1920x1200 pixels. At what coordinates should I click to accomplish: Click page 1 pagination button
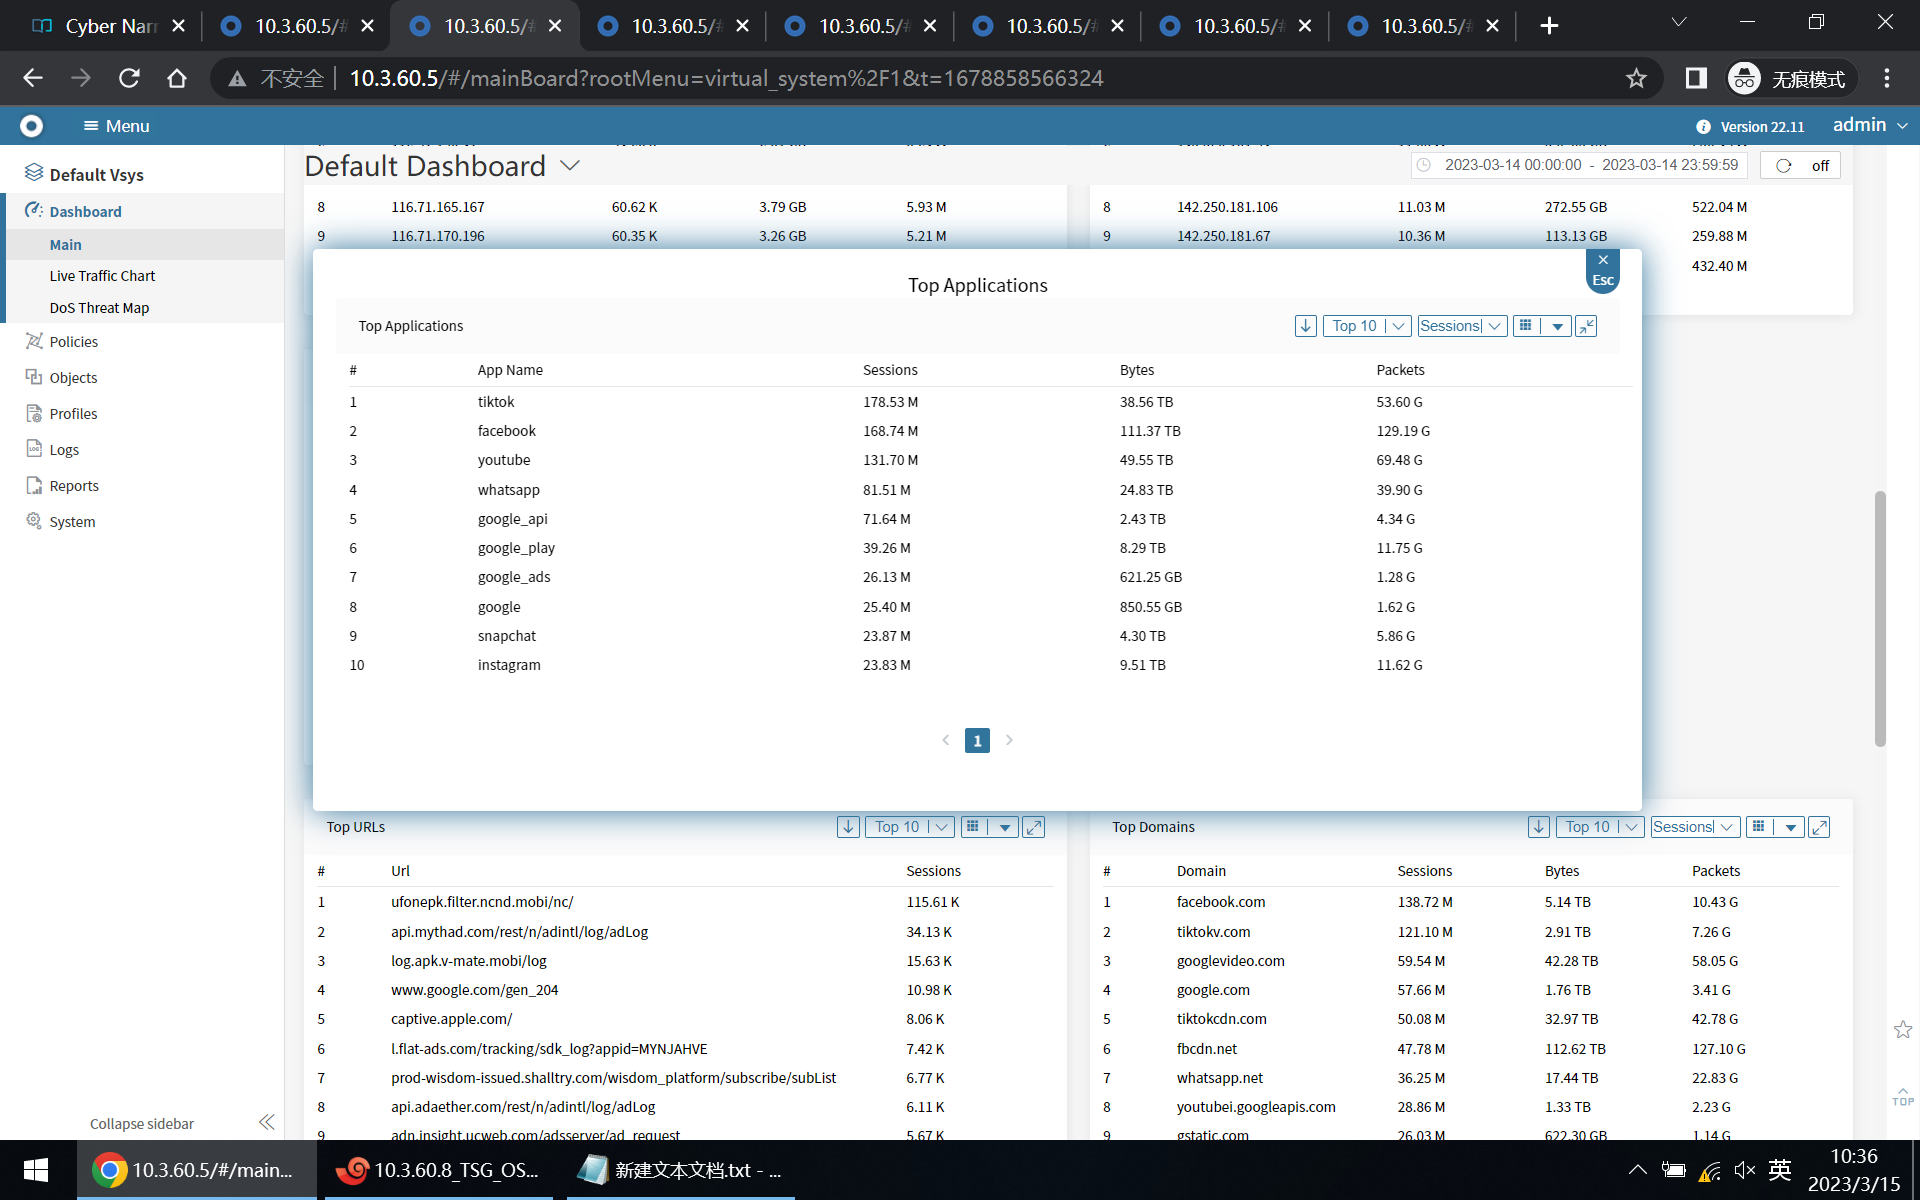(x=977, y=740)
